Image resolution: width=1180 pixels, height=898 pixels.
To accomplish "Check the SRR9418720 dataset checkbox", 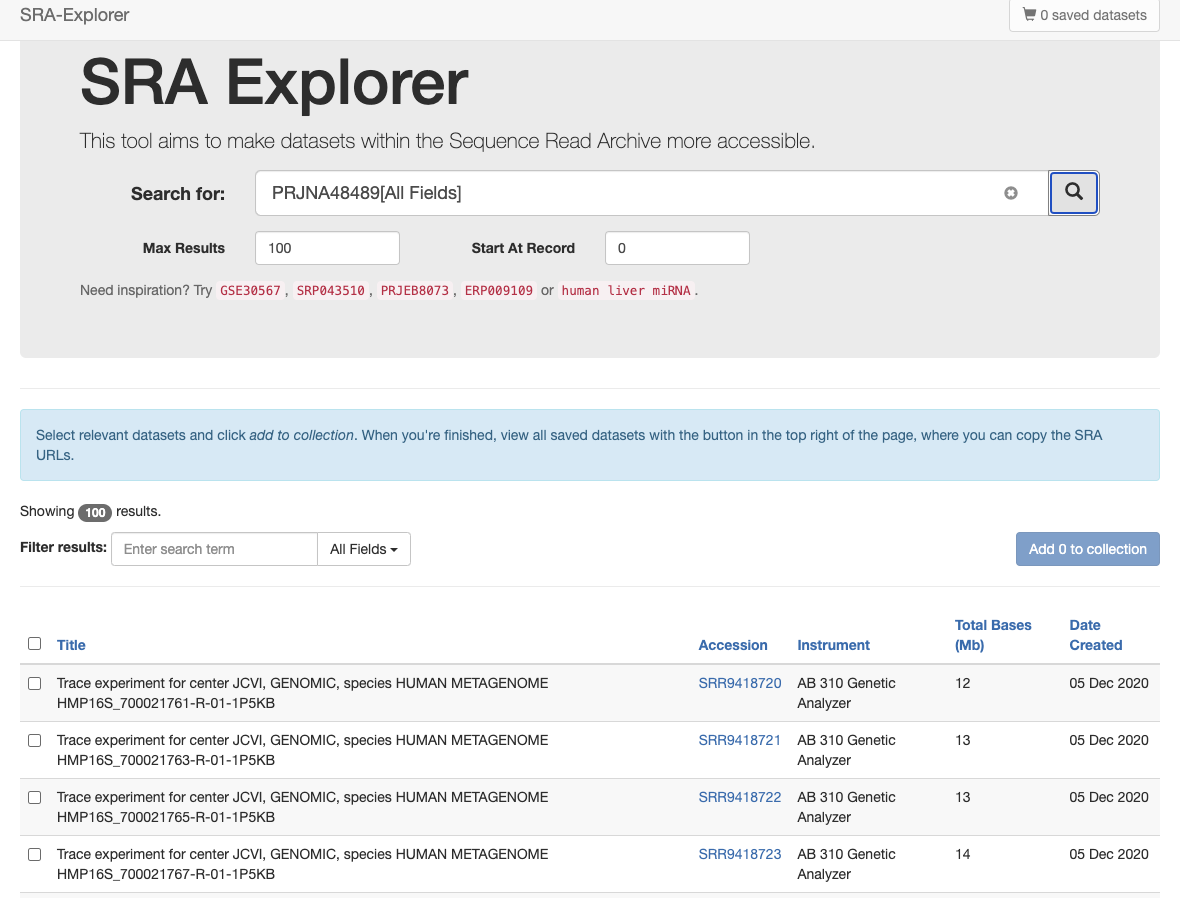I will [x=34, y=683].
